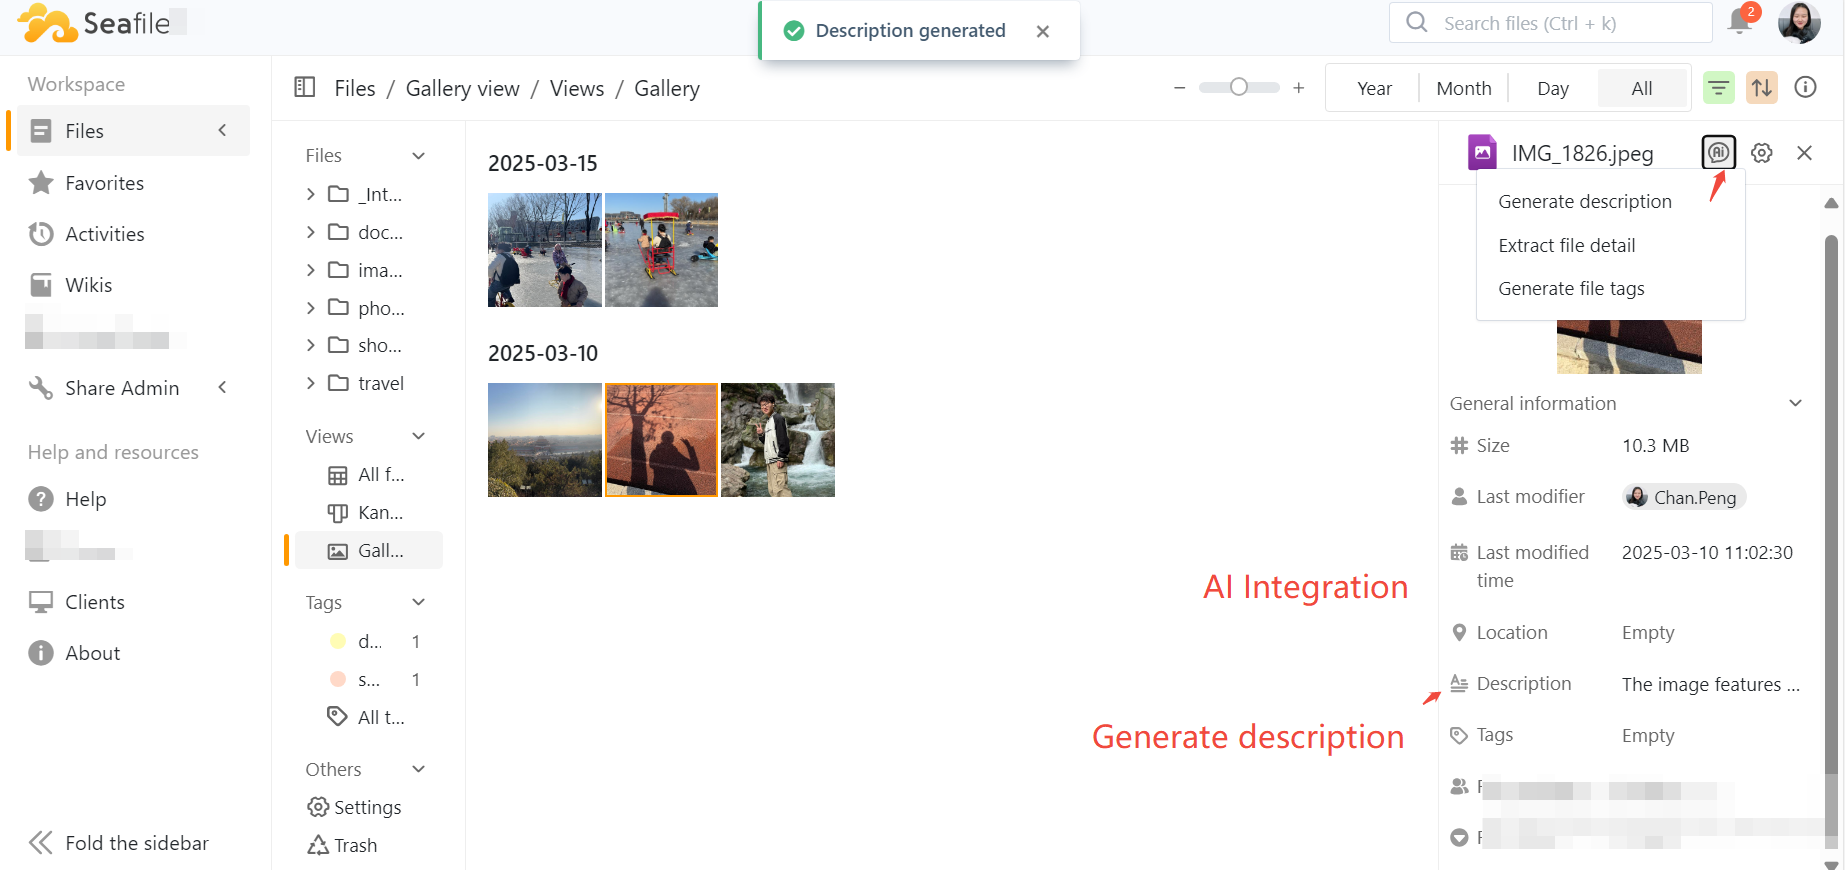
Task: Select Generate file tags menu option
Action: [x=1571, y=289]
